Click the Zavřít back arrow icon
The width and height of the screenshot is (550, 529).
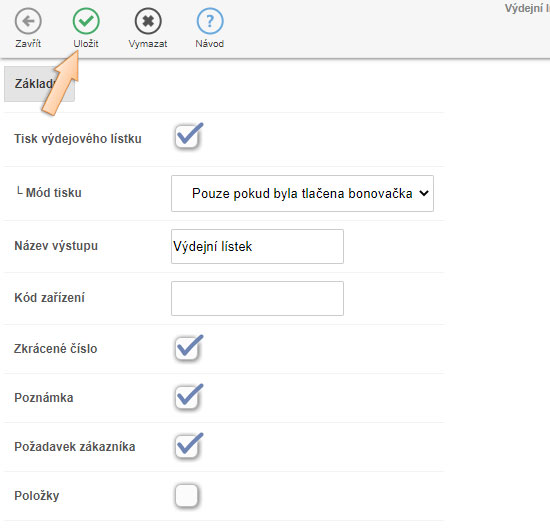[x=28, y=21]
